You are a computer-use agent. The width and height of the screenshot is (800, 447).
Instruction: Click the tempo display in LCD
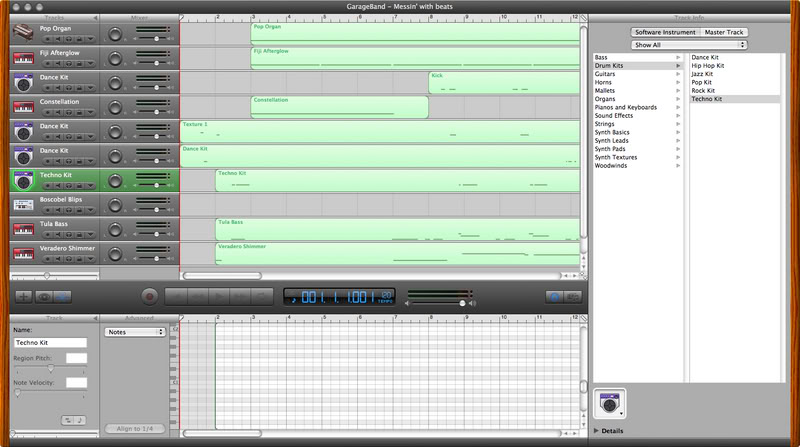coord(386,297)
